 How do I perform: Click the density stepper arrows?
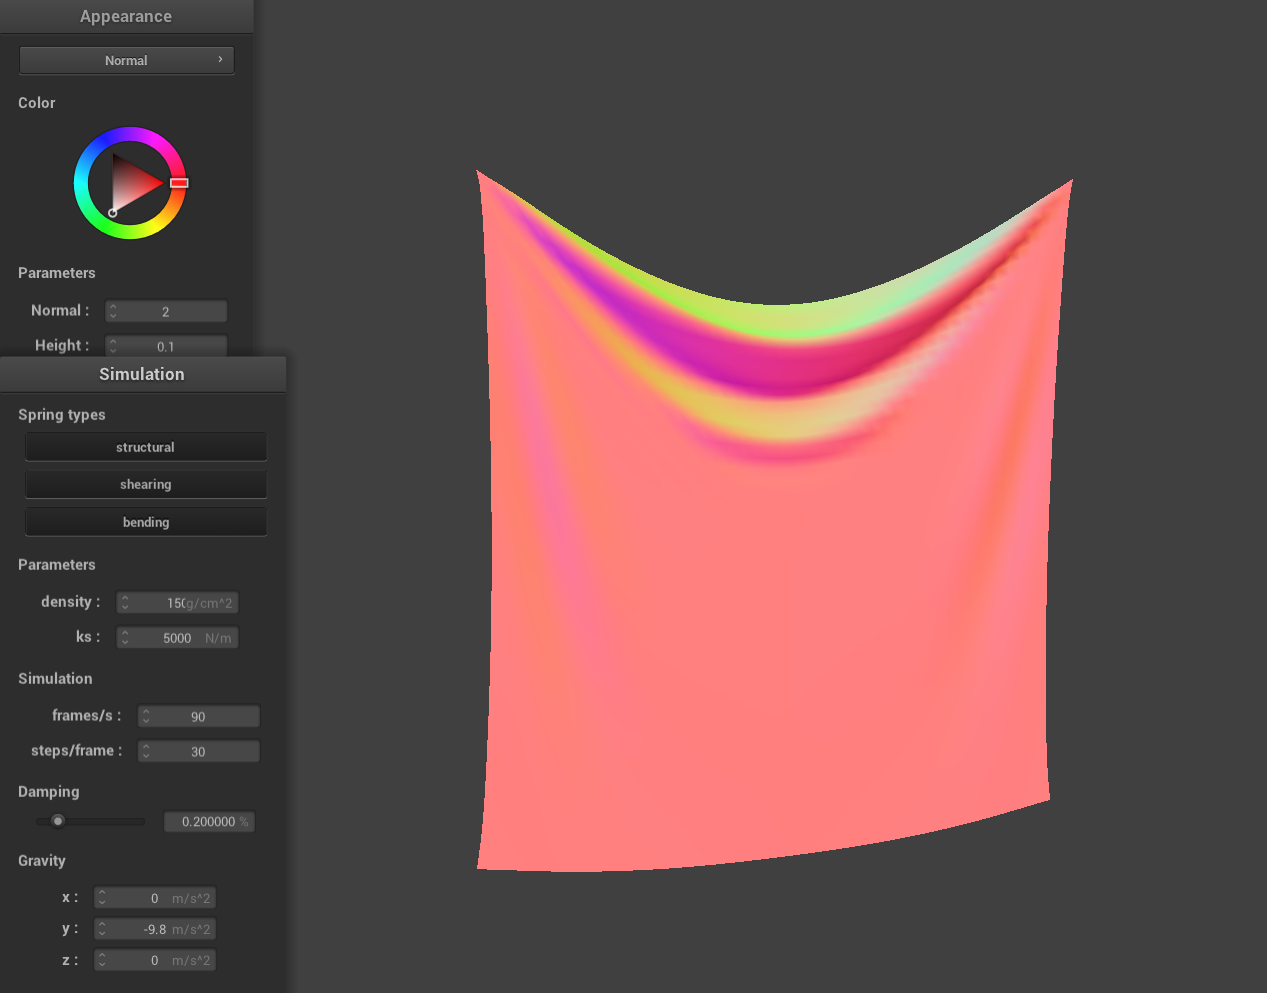[x=125, y=603]
